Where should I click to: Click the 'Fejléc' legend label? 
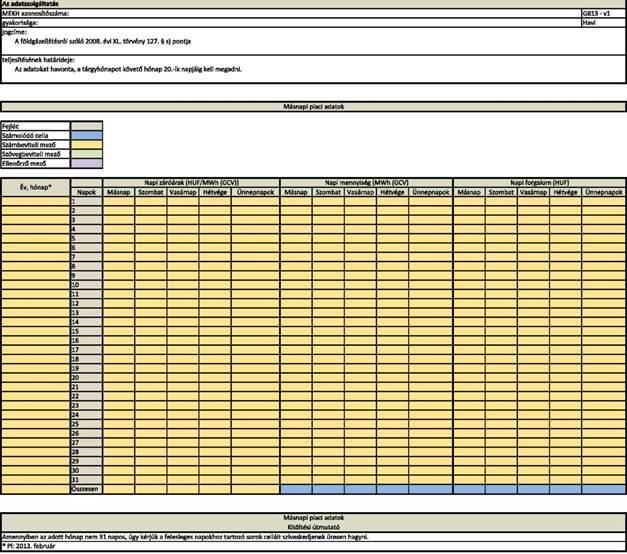(10, 126)
